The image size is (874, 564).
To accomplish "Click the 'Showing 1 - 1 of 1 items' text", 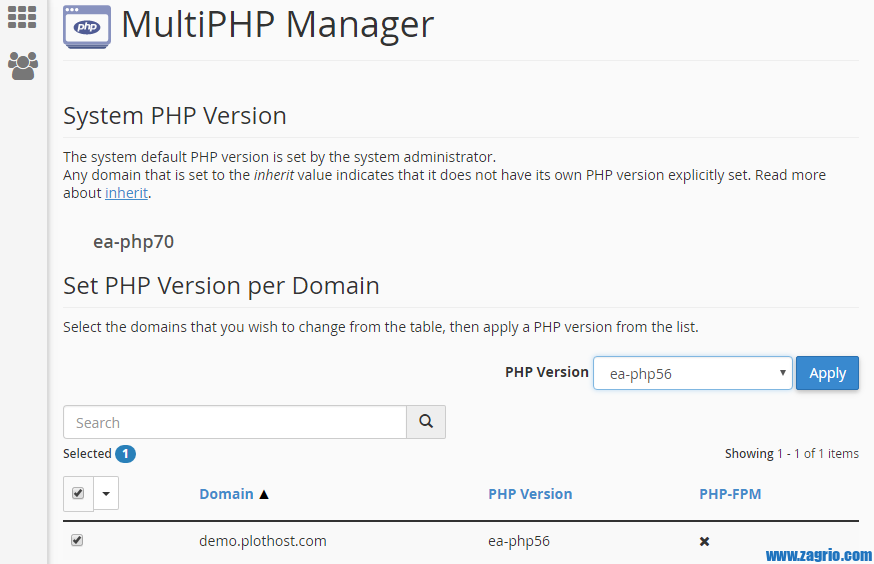I will tap(792, 454).
